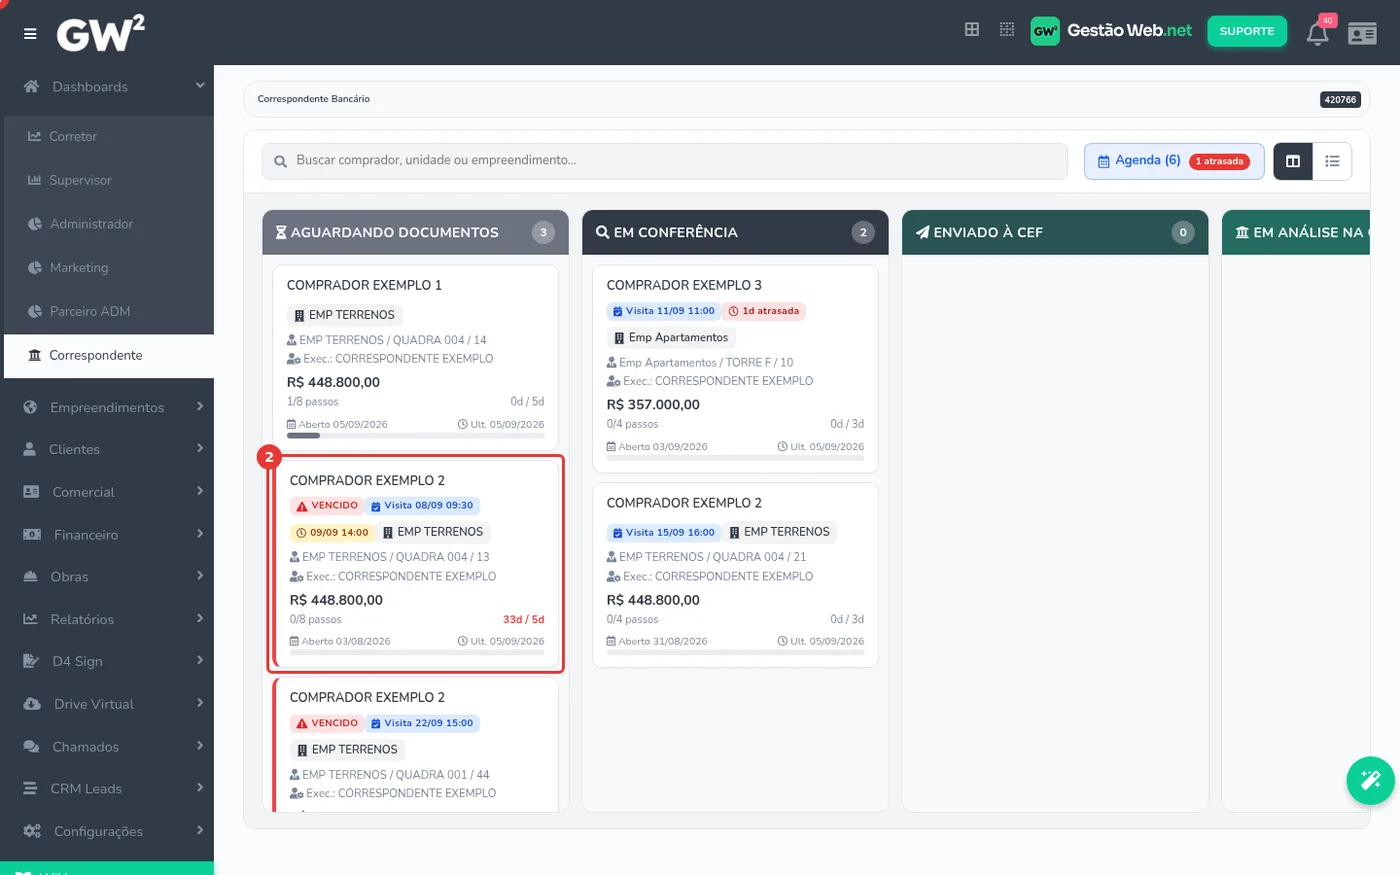Click the search buyer input field

coord(665,161)
